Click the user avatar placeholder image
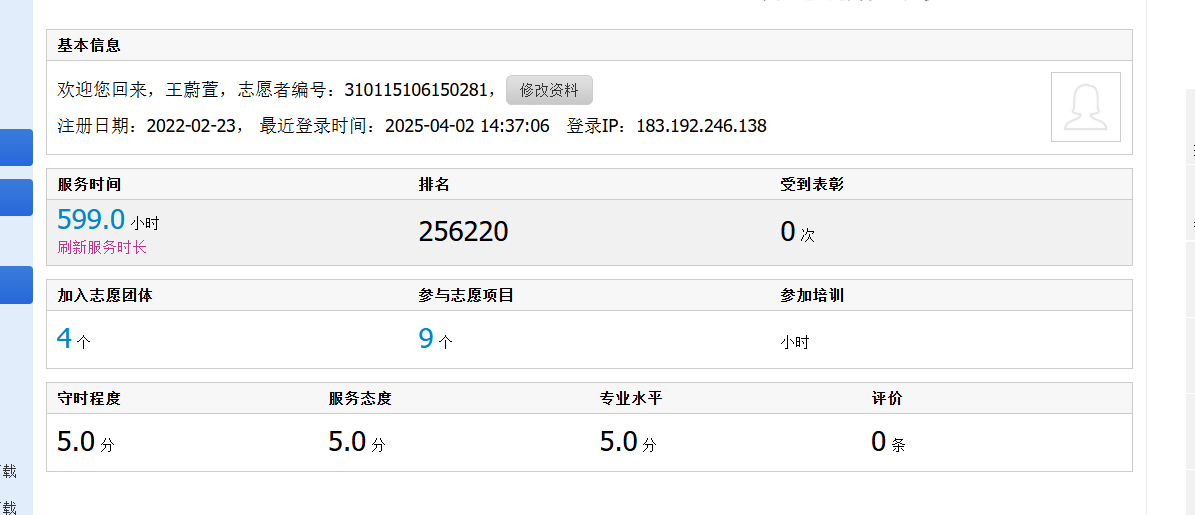The image size is (1195, 515). pos(1085,107)
